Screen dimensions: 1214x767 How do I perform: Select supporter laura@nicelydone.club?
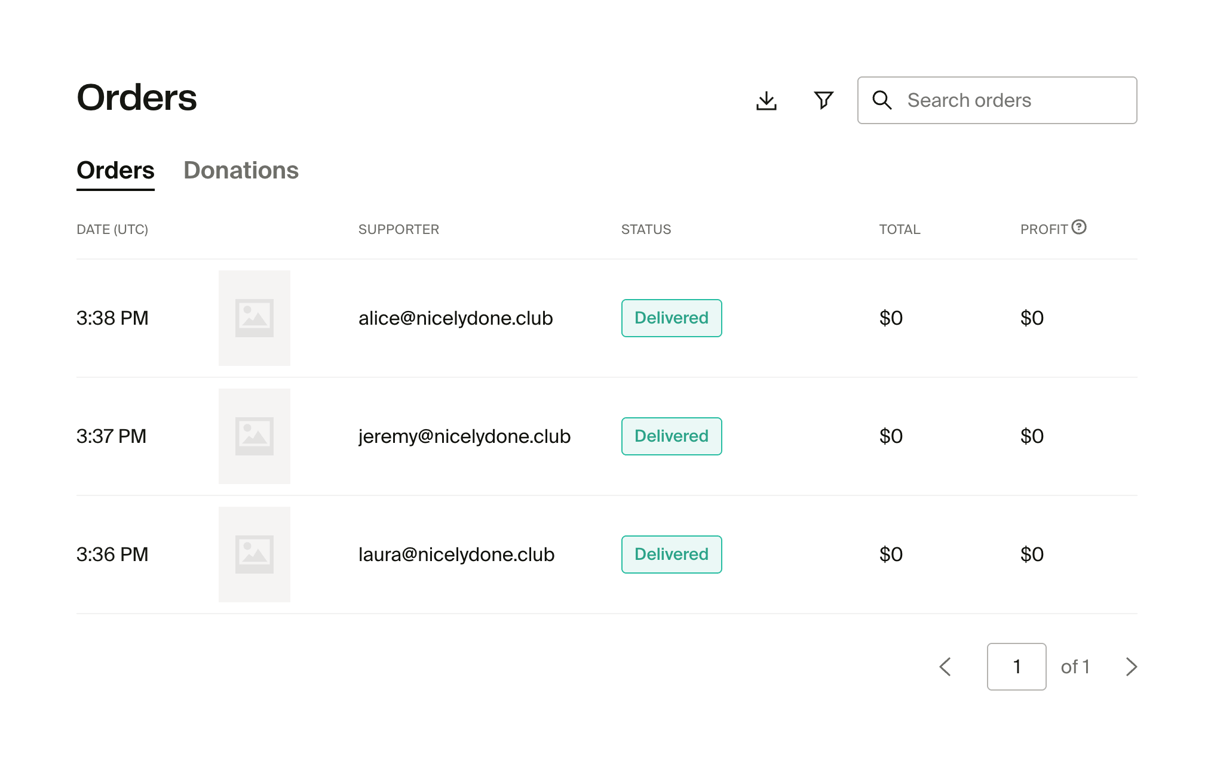point(456,554)
